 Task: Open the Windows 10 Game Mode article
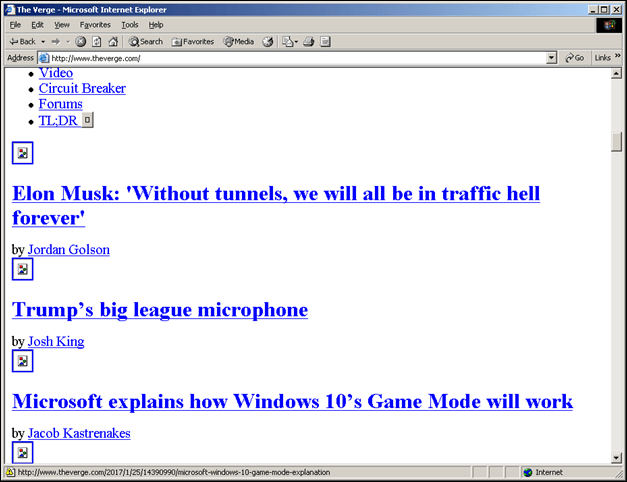click(292, 402)
